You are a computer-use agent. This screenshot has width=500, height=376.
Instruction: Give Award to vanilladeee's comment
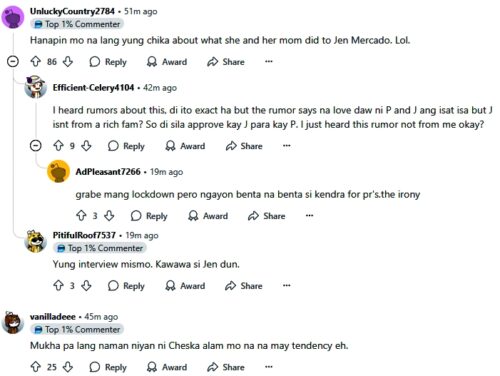click(167, 367)
